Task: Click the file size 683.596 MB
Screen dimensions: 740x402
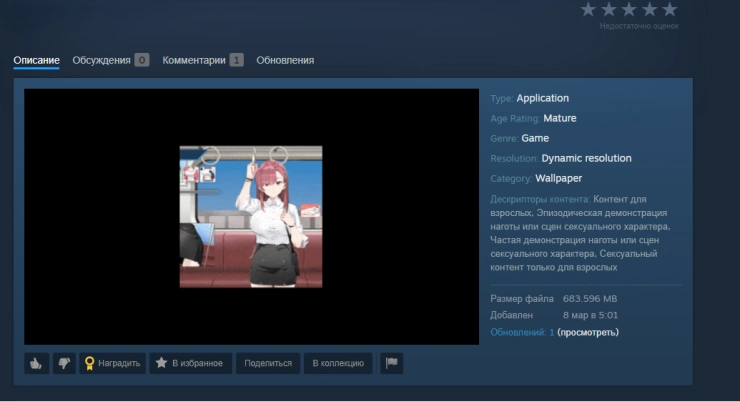Action: point(590,299)
